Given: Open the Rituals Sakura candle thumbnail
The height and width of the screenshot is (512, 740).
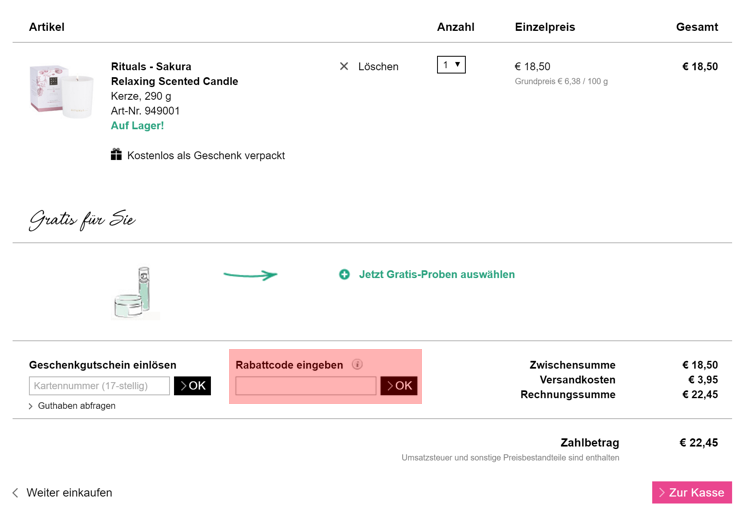Looking at the screenshot, I should pos(61,91).
